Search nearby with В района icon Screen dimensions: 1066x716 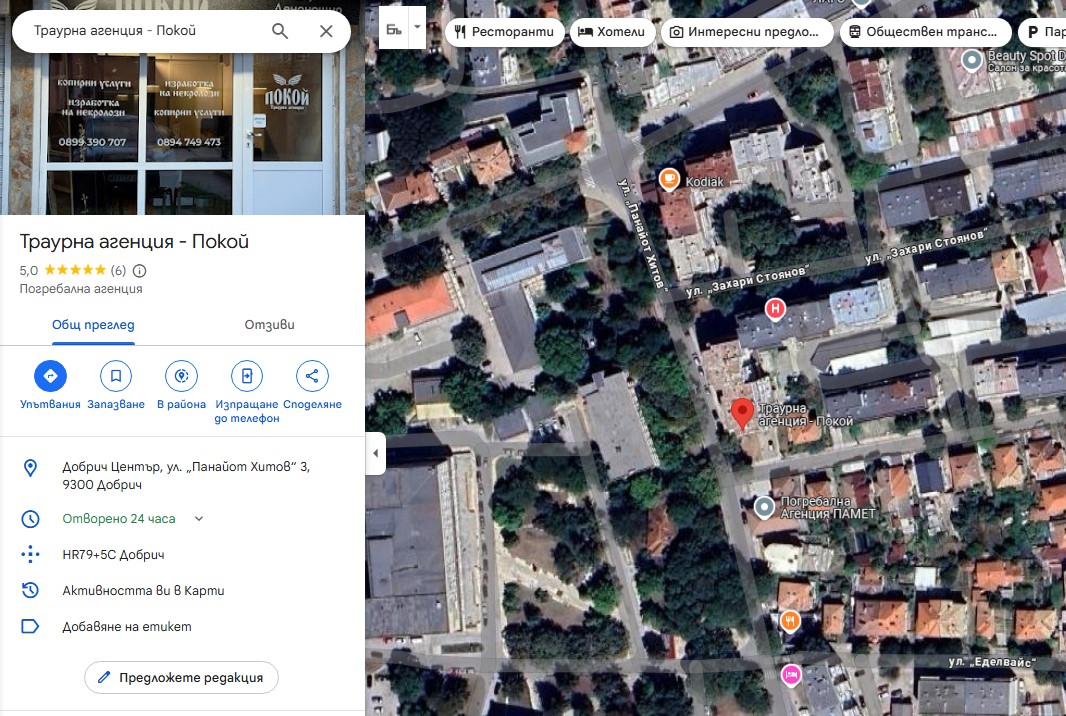click(x=182, y=376)
